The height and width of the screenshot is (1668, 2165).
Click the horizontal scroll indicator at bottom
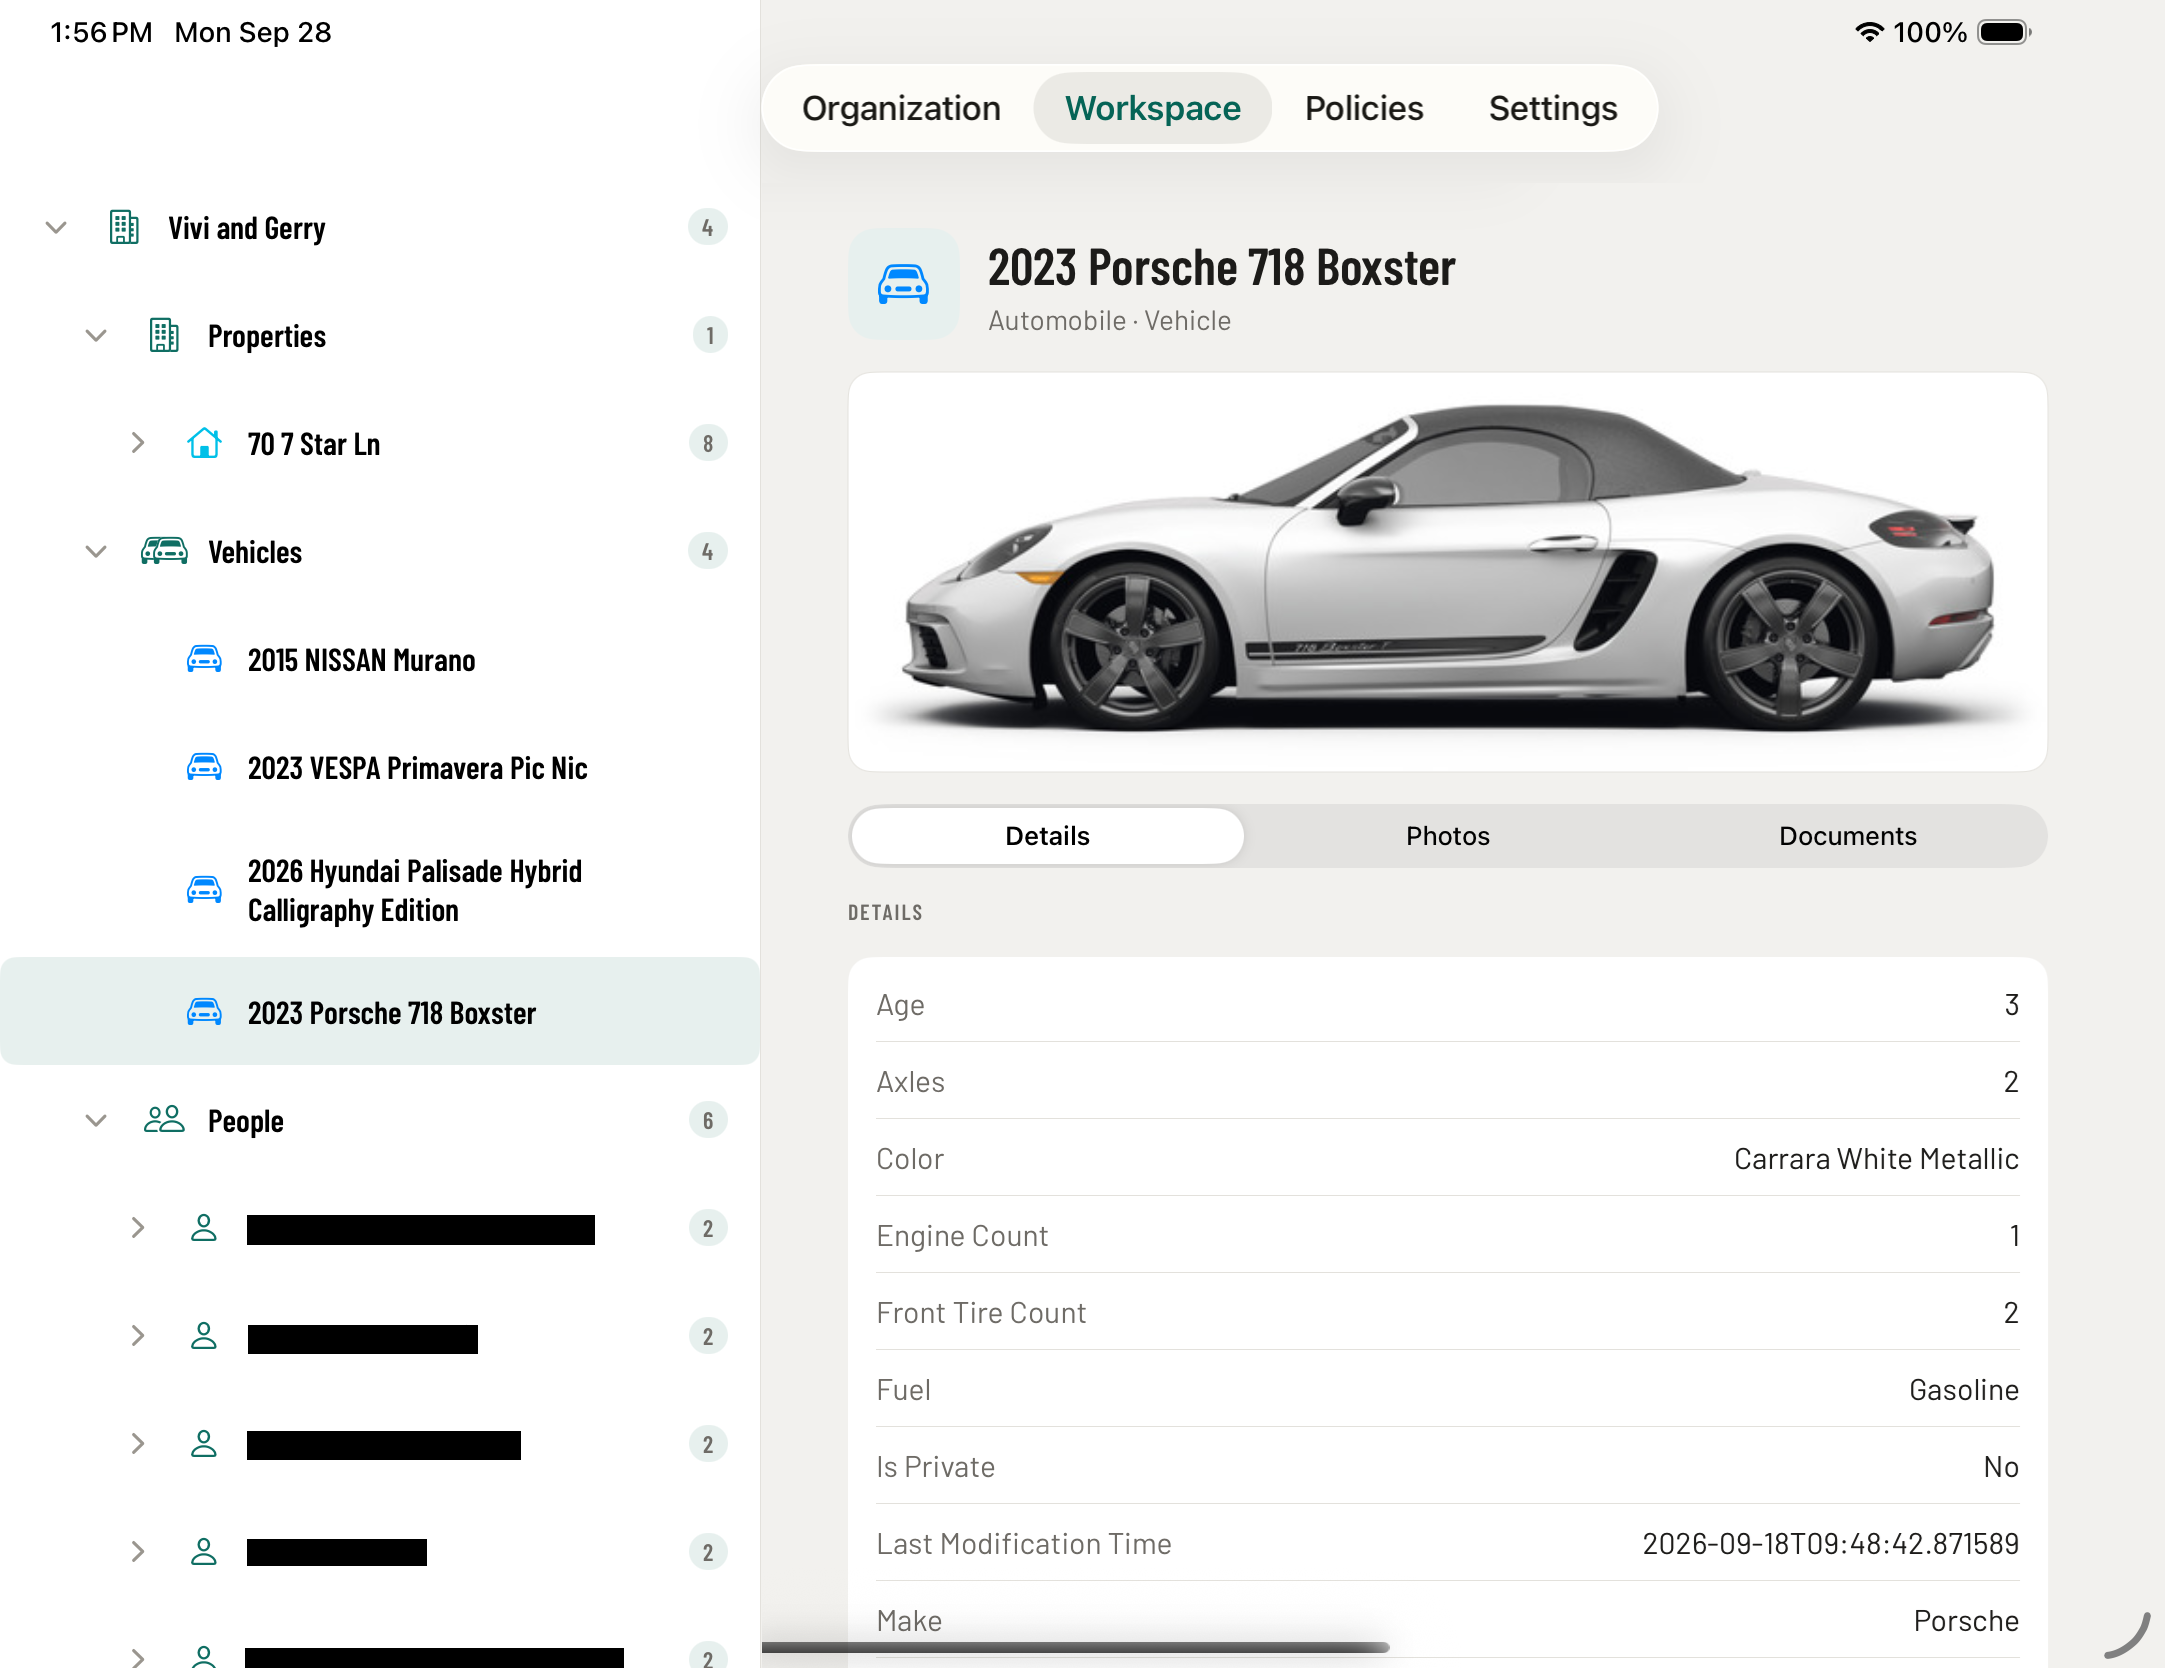point(1076,1647)
